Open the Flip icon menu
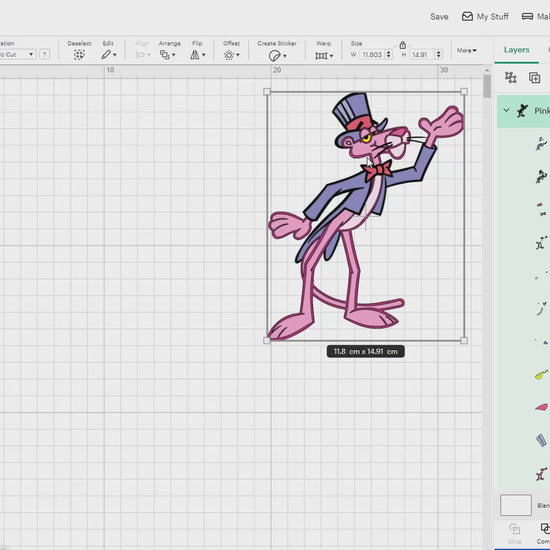This screenshot has height=550, width=550. tap(195, 55)
